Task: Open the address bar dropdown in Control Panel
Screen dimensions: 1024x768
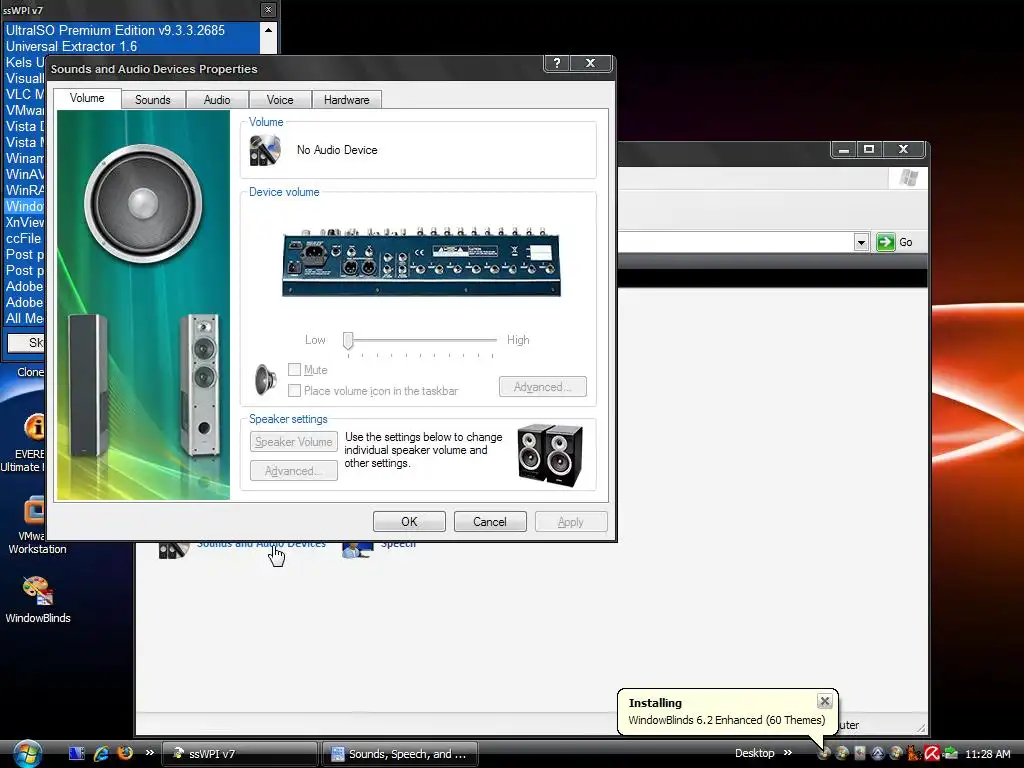Action: coord(861,242)
